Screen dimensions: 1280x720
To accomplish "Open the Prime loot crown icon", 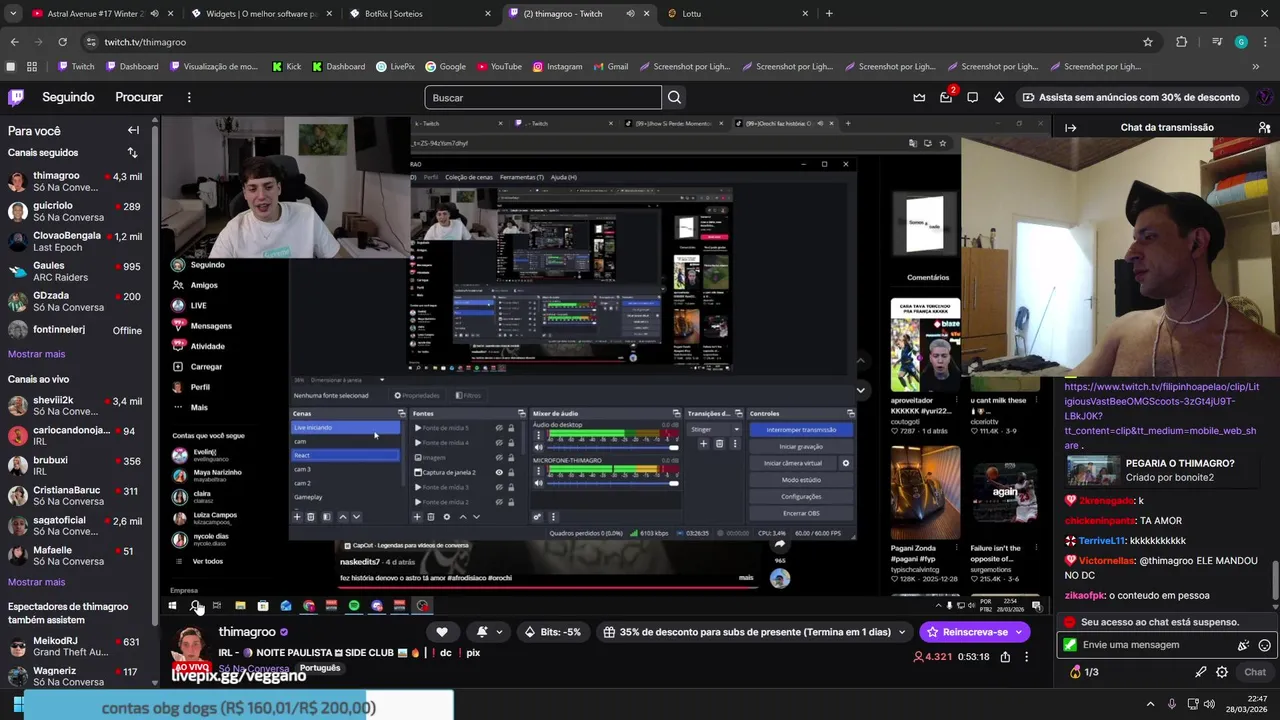I will tap(919, 97).
